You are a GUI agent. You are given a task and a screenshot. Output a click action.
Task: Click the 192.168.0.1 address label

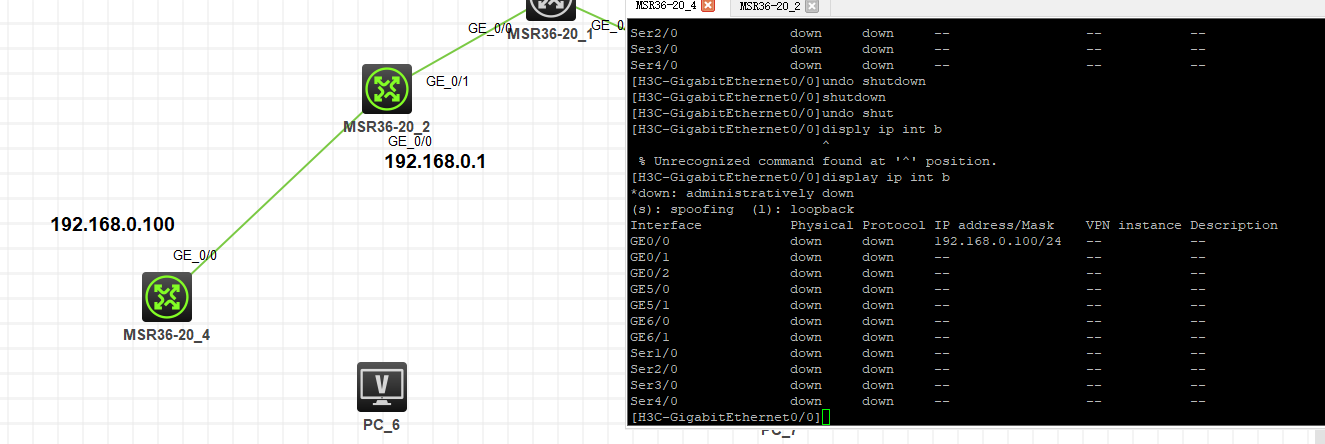(435, 161)
